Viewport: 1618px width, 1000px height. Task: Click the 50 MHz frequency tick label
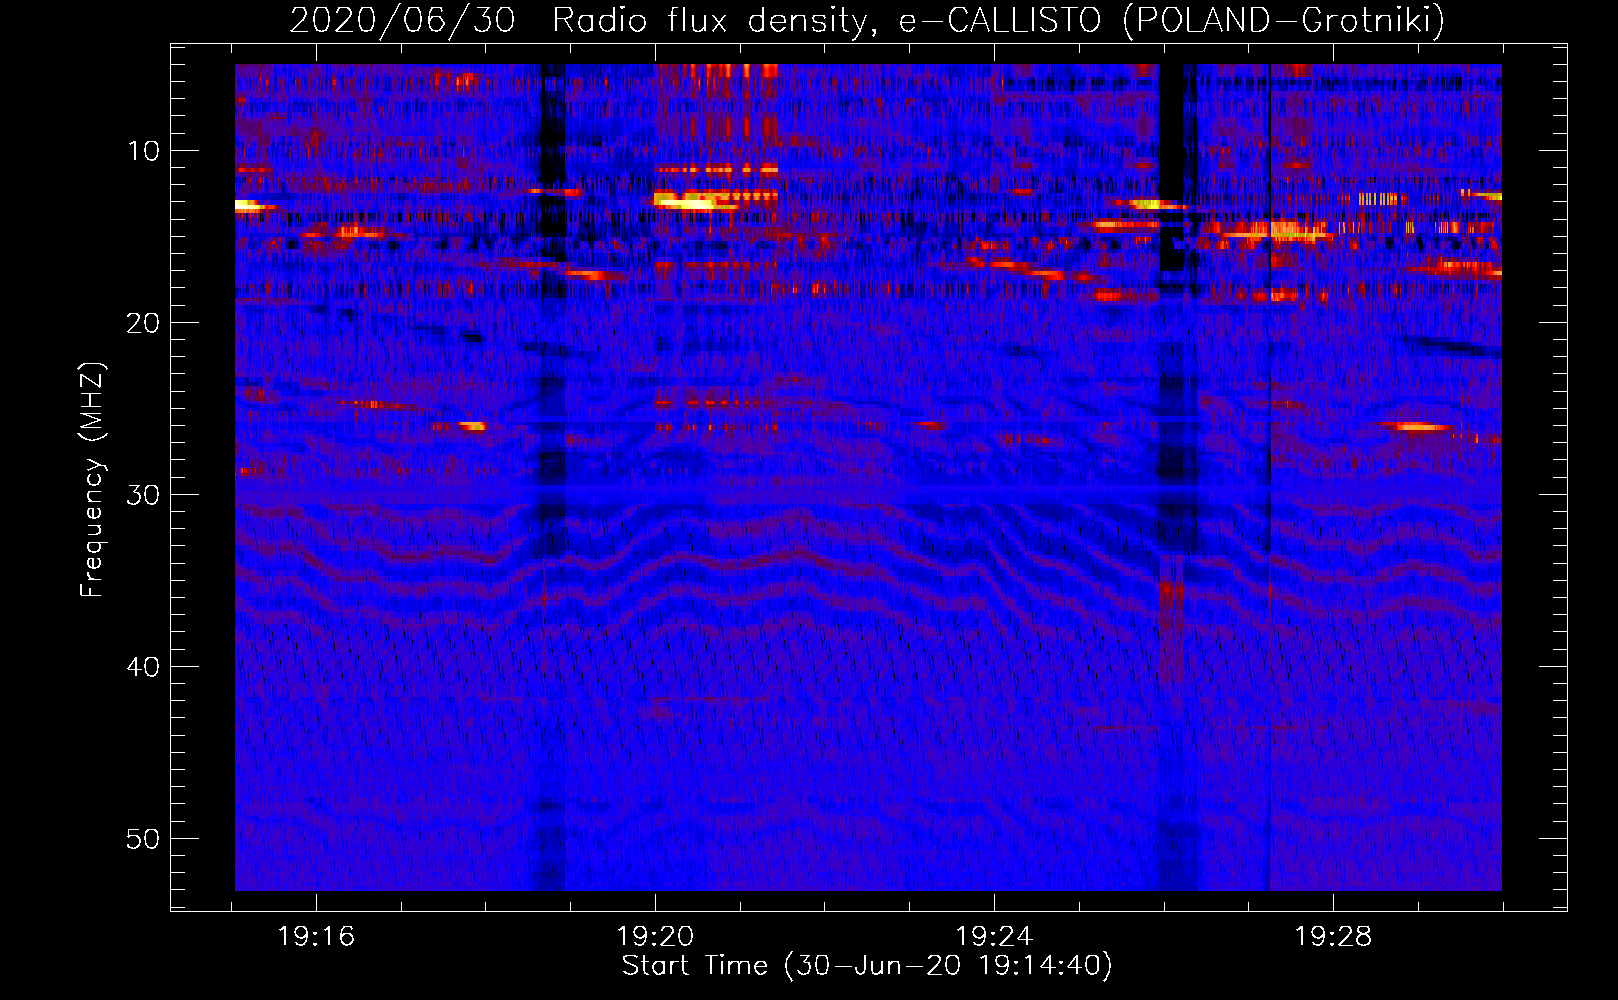click(x=144, y=839)
